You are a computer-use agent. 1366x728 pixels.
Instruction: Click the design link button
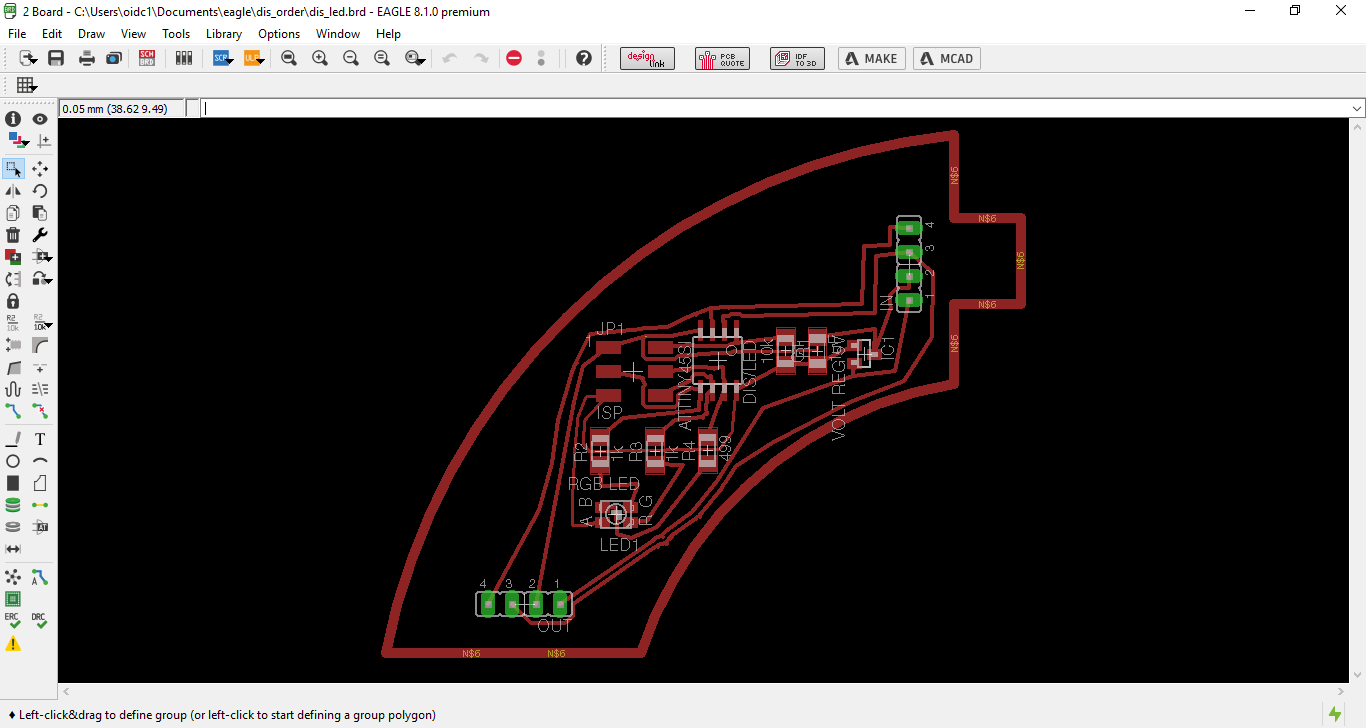pyautogui.click(x=648, y=58)
